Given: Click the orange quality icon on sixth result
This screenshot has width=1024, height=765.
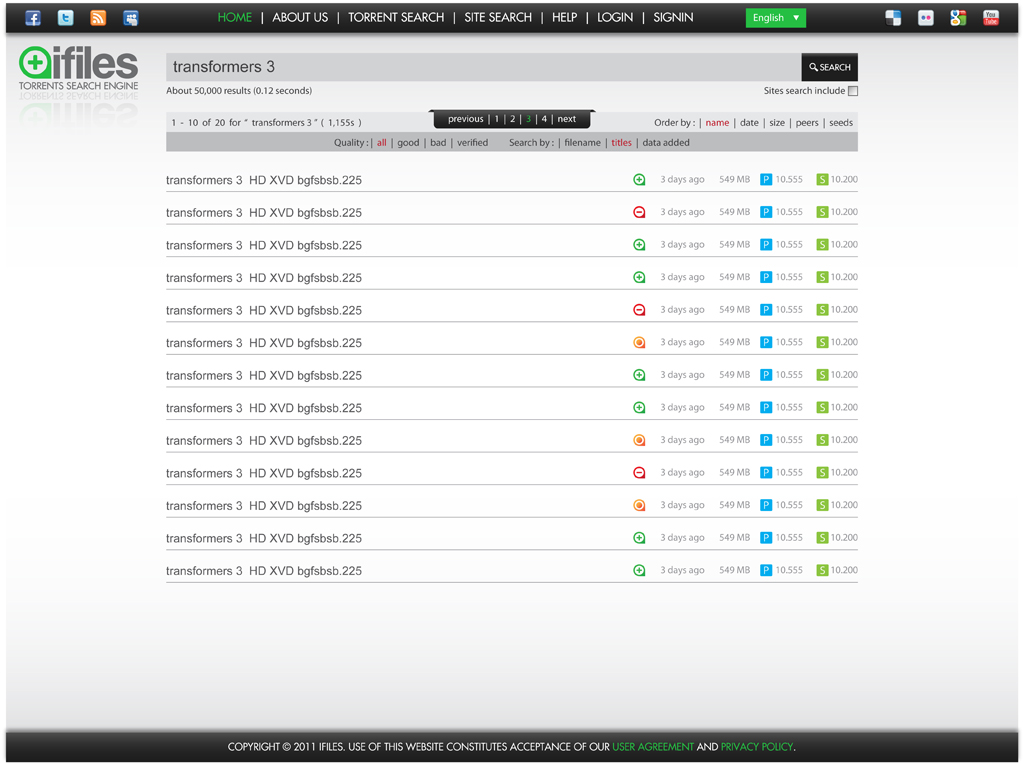Looking at the screenshot, I should click(639, 343).
